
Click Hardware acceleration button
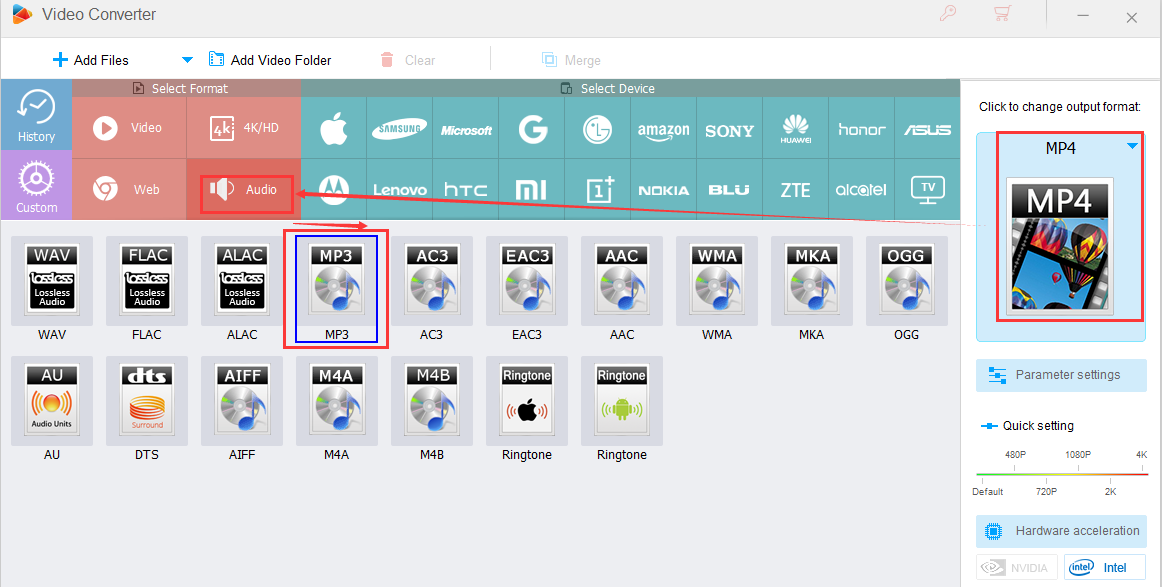1061,531
